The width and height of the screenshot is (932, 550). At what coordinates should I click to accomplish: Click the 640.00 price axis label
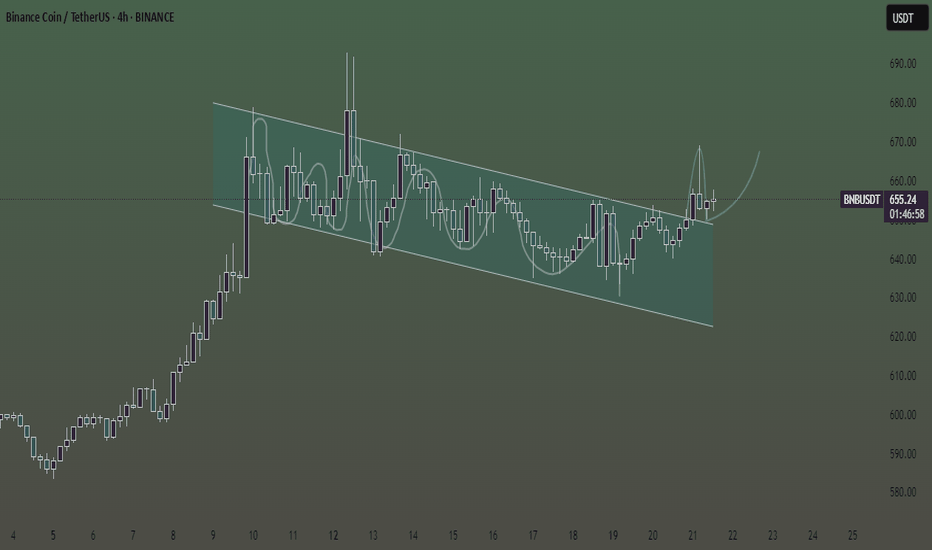point(902,259)
